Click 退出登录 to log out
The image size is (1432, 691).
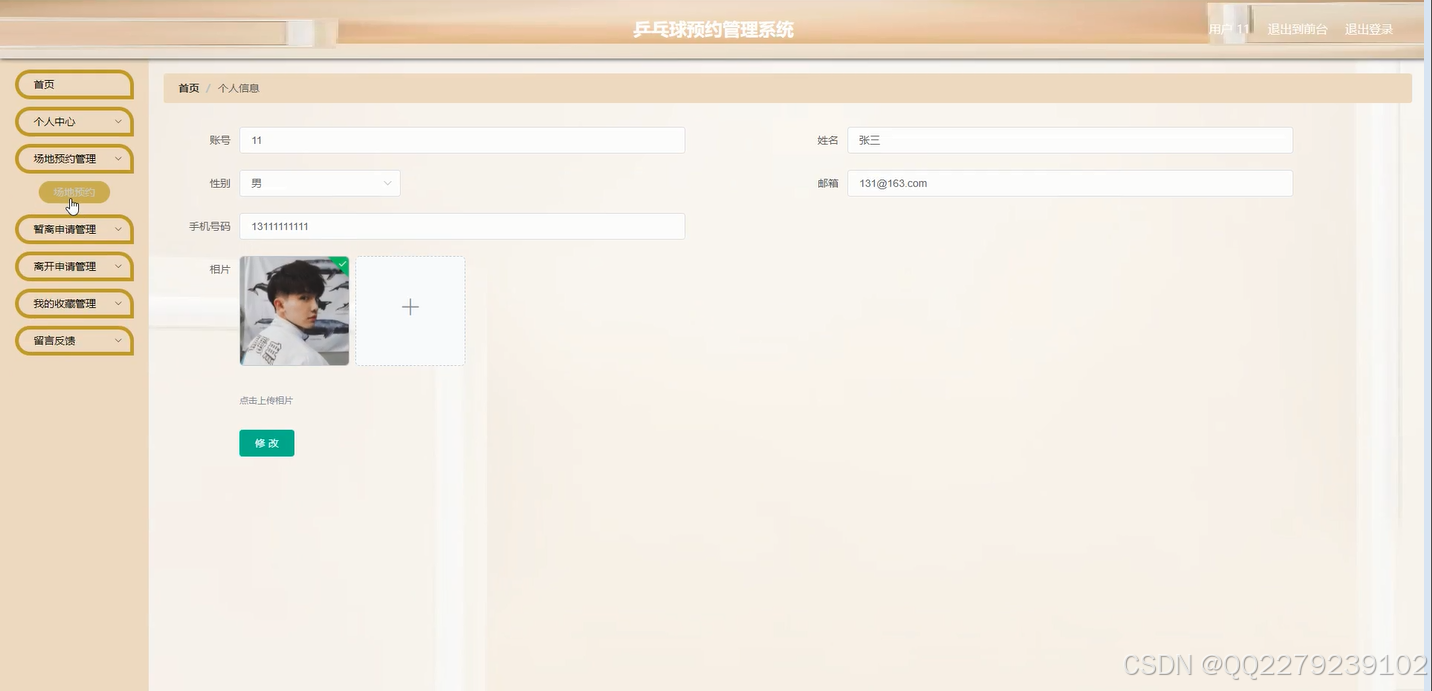(1368, 29)
